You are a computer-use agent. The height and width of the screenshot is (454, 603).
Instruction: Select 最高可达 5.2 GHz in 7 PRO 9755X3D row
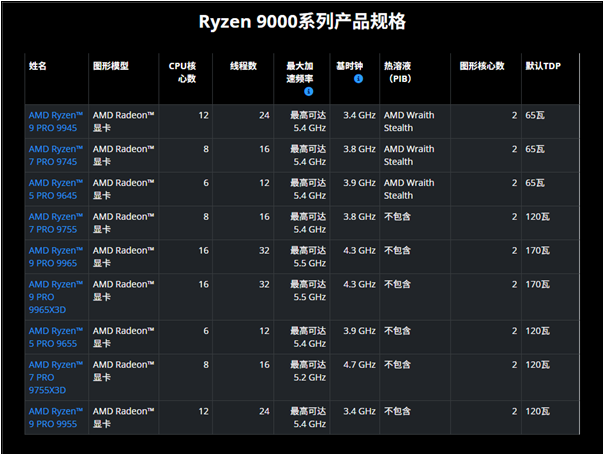308,371
